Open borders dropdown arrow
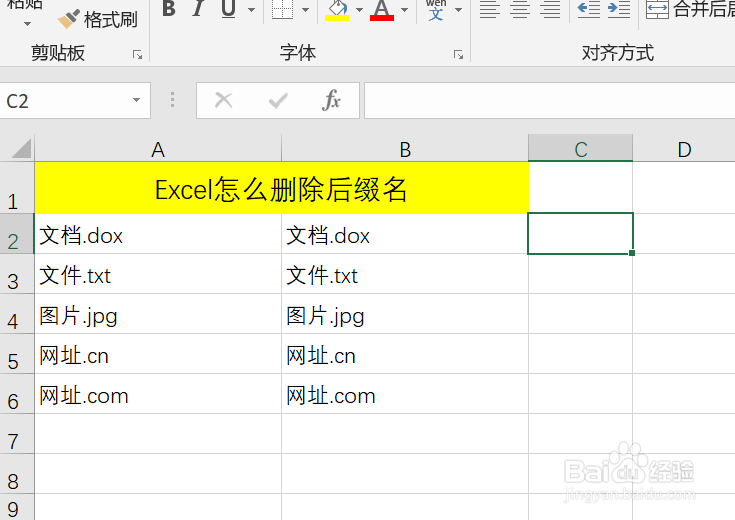This screenshot has width=735, height=520. [x=306, y=9]
